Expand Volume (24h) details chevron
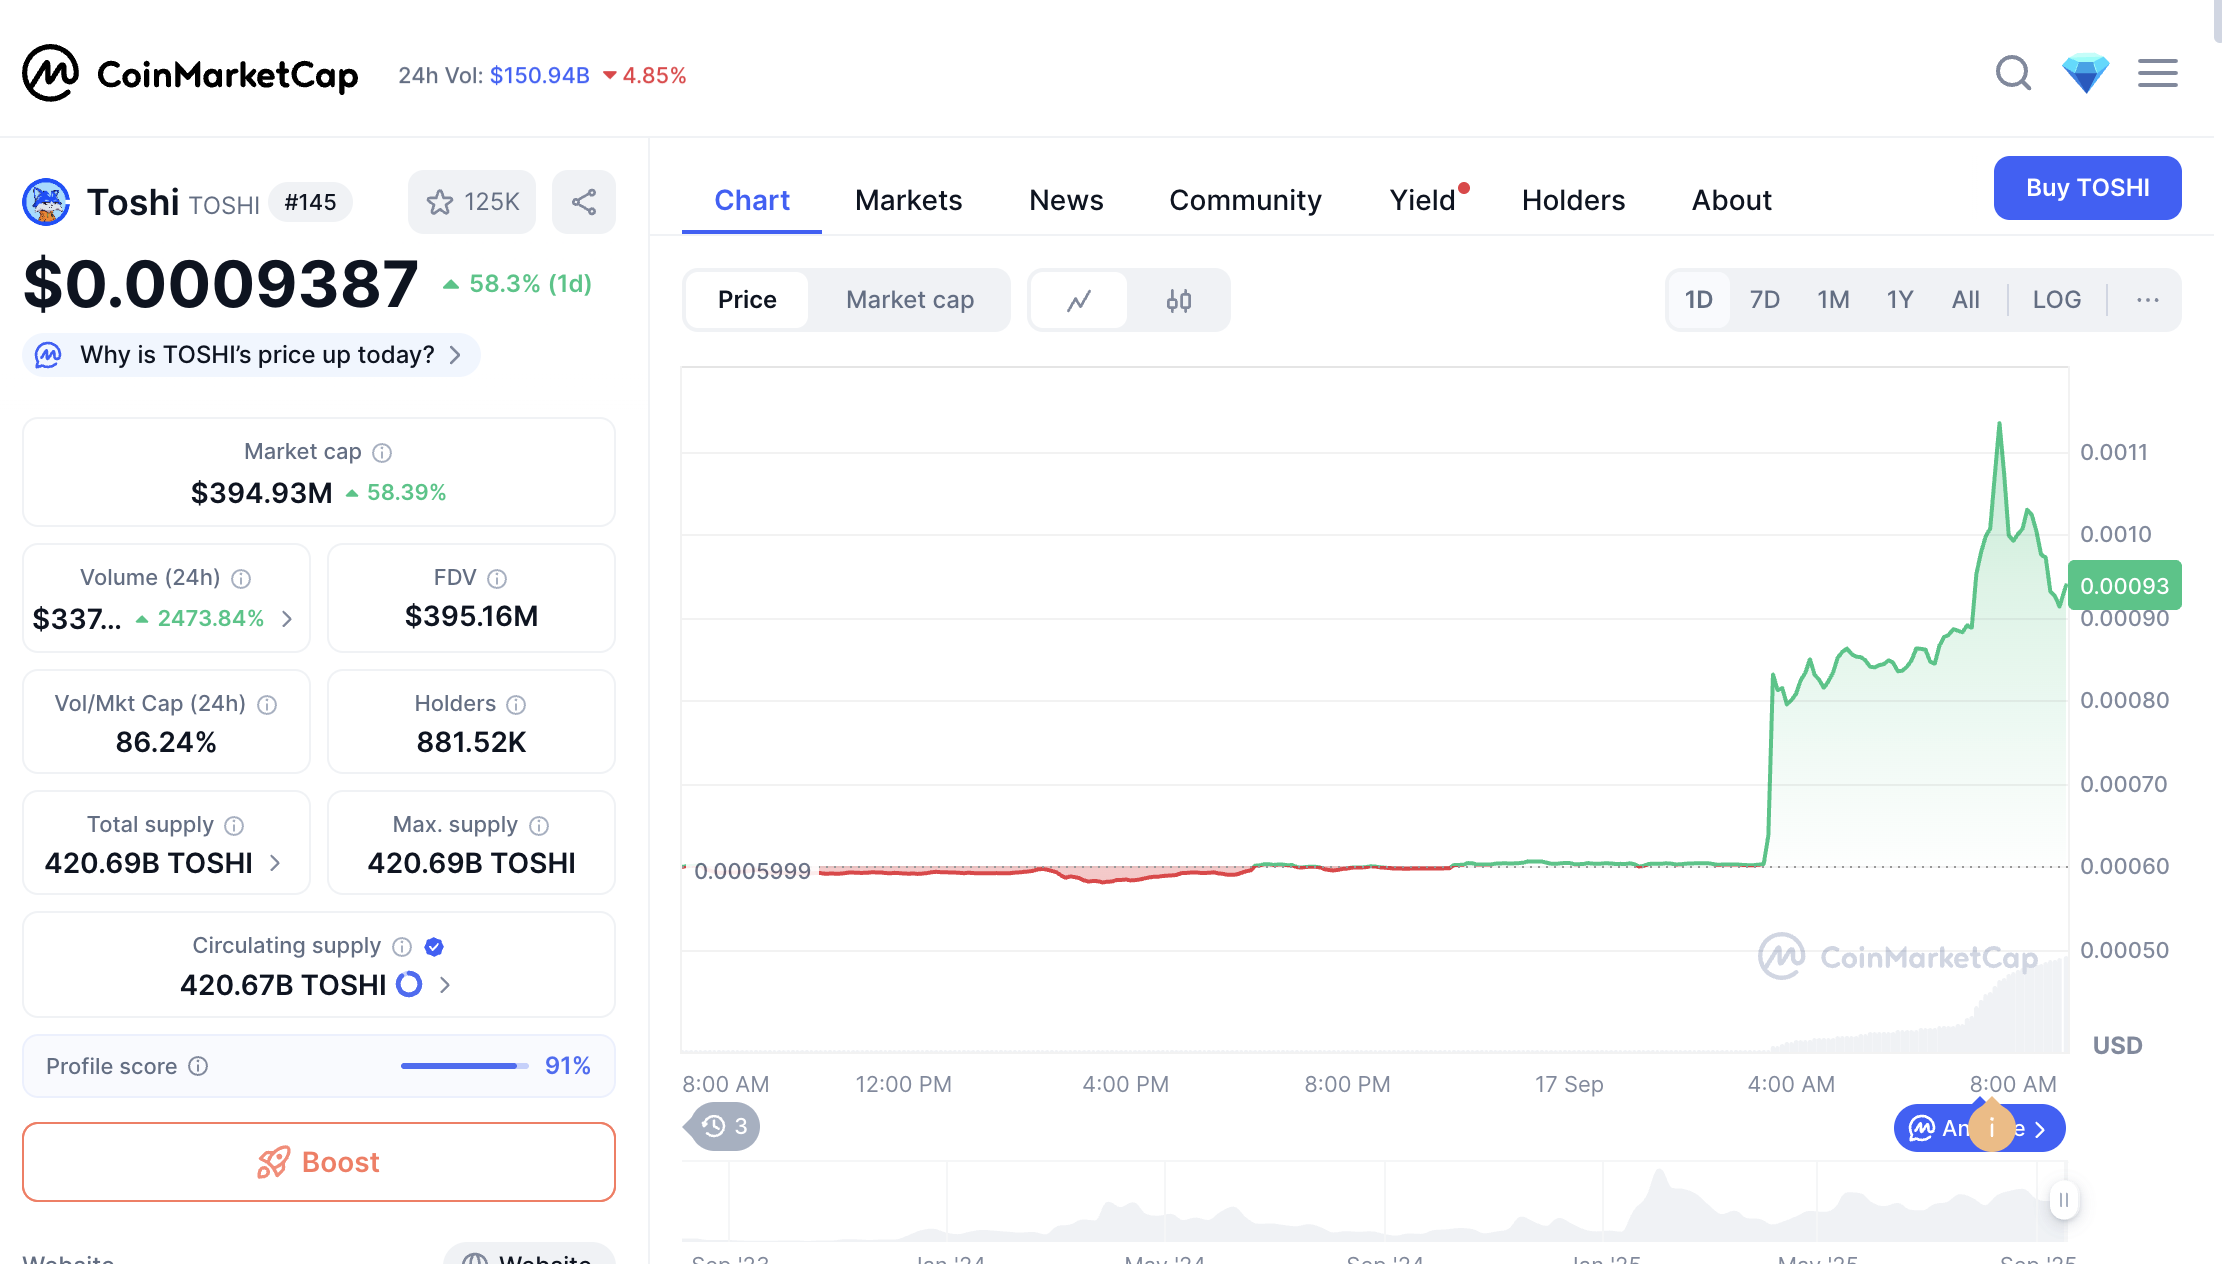 click(x=287, y=619)
